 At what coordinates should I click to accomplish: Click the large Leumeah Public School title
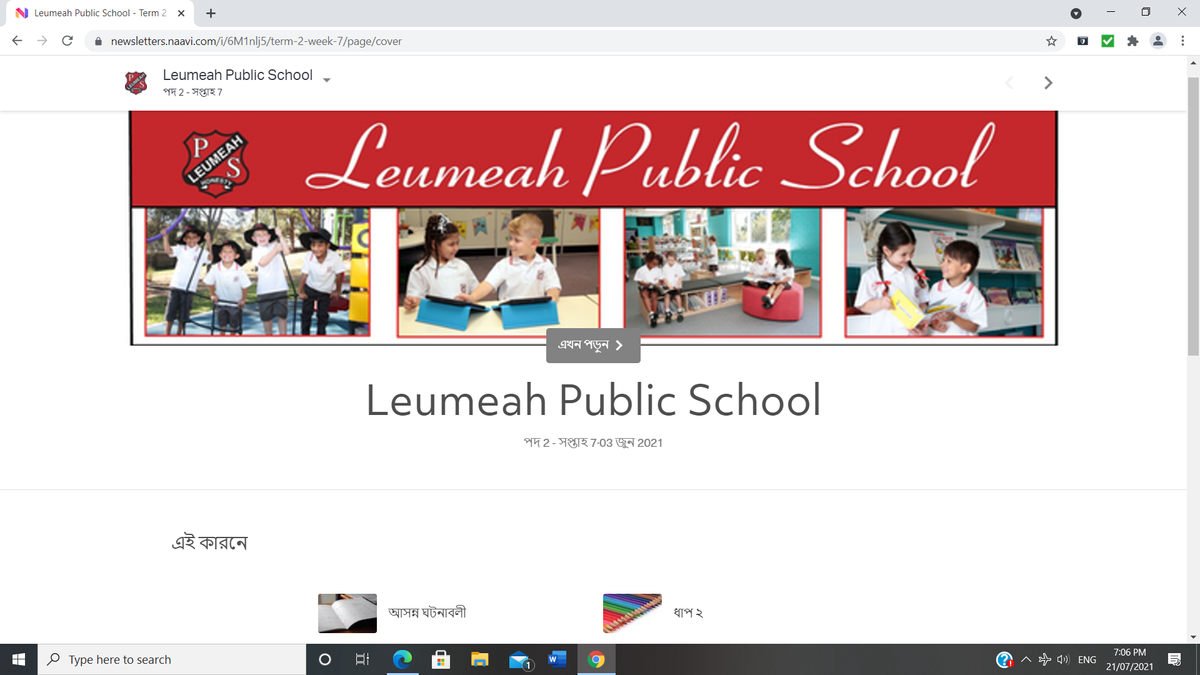(x=593, y=400)
